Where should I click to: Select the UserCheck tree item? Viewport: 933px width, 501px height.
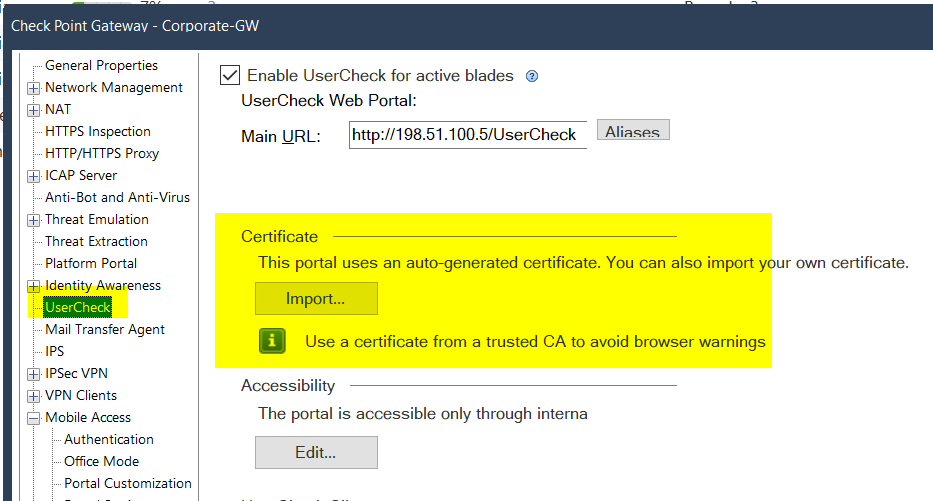pos(78,308)
